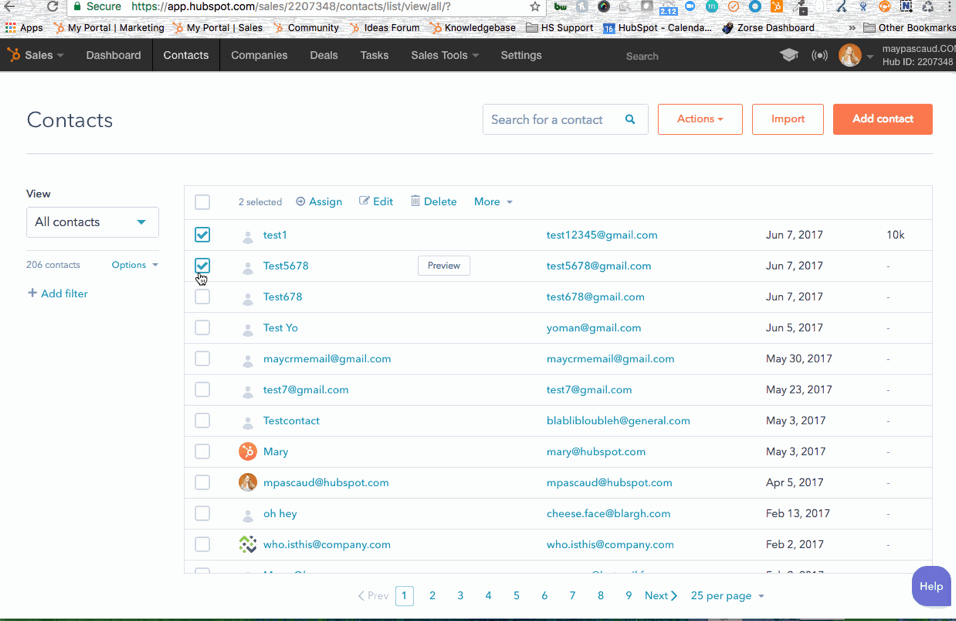Click the HubSpot sprocket logo

(13, 55)
